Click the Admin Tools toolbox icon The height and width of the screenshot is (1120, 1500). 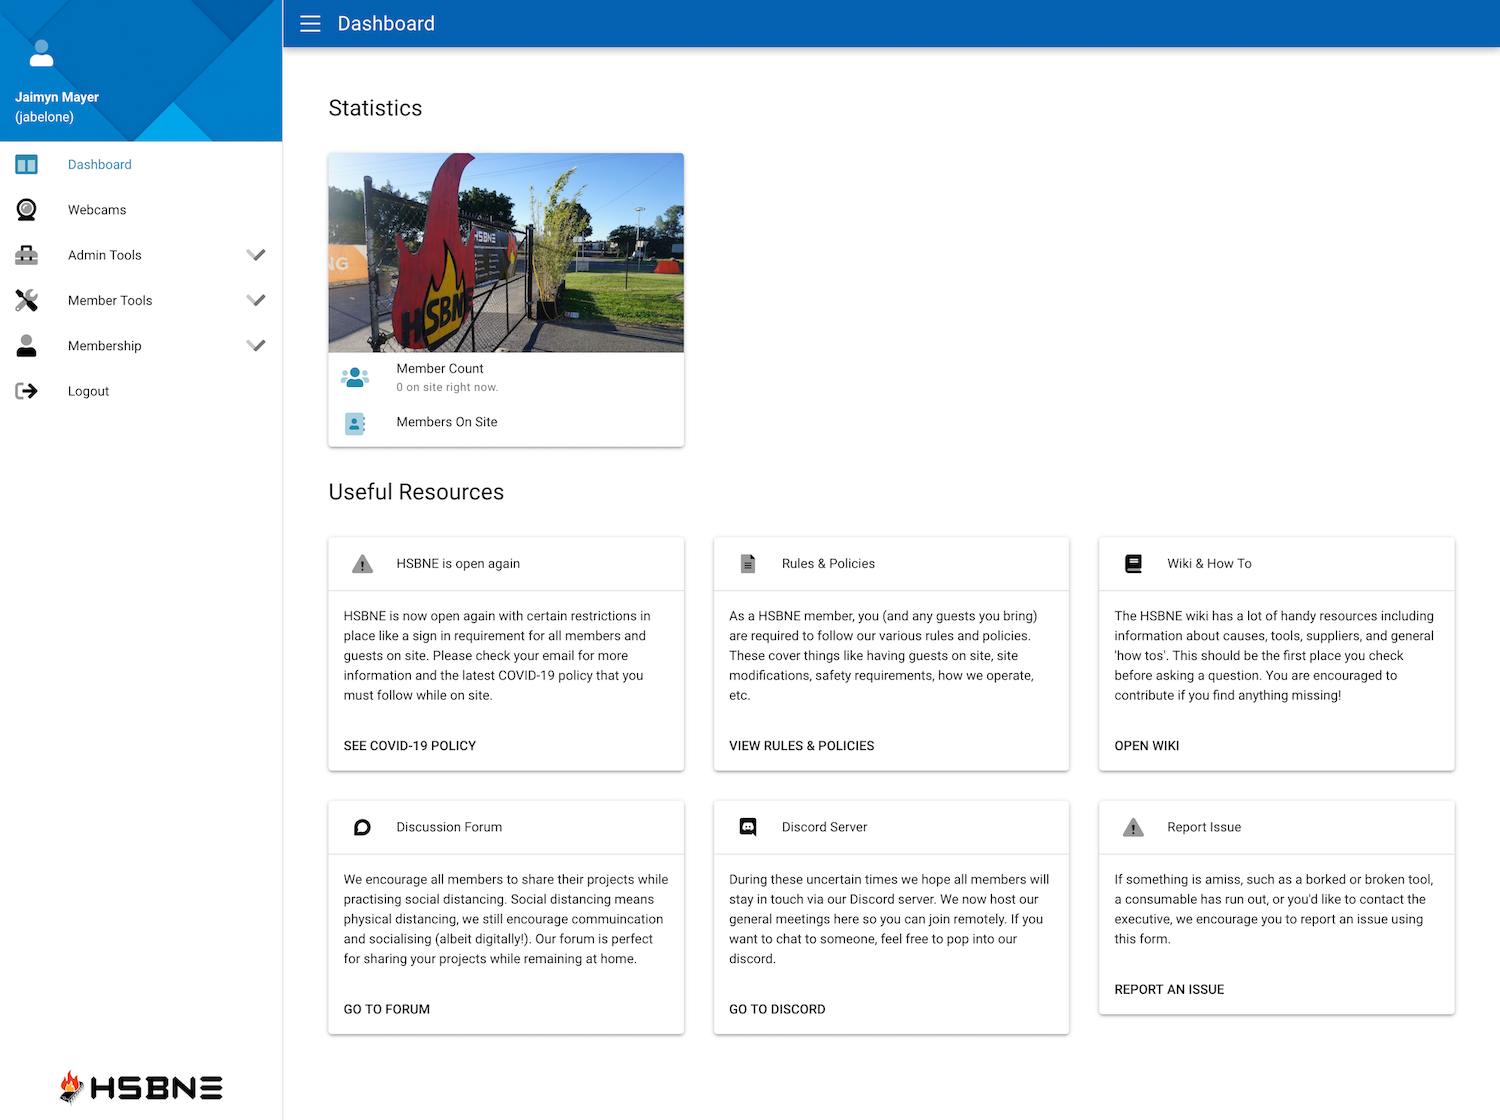coord(27,255)
